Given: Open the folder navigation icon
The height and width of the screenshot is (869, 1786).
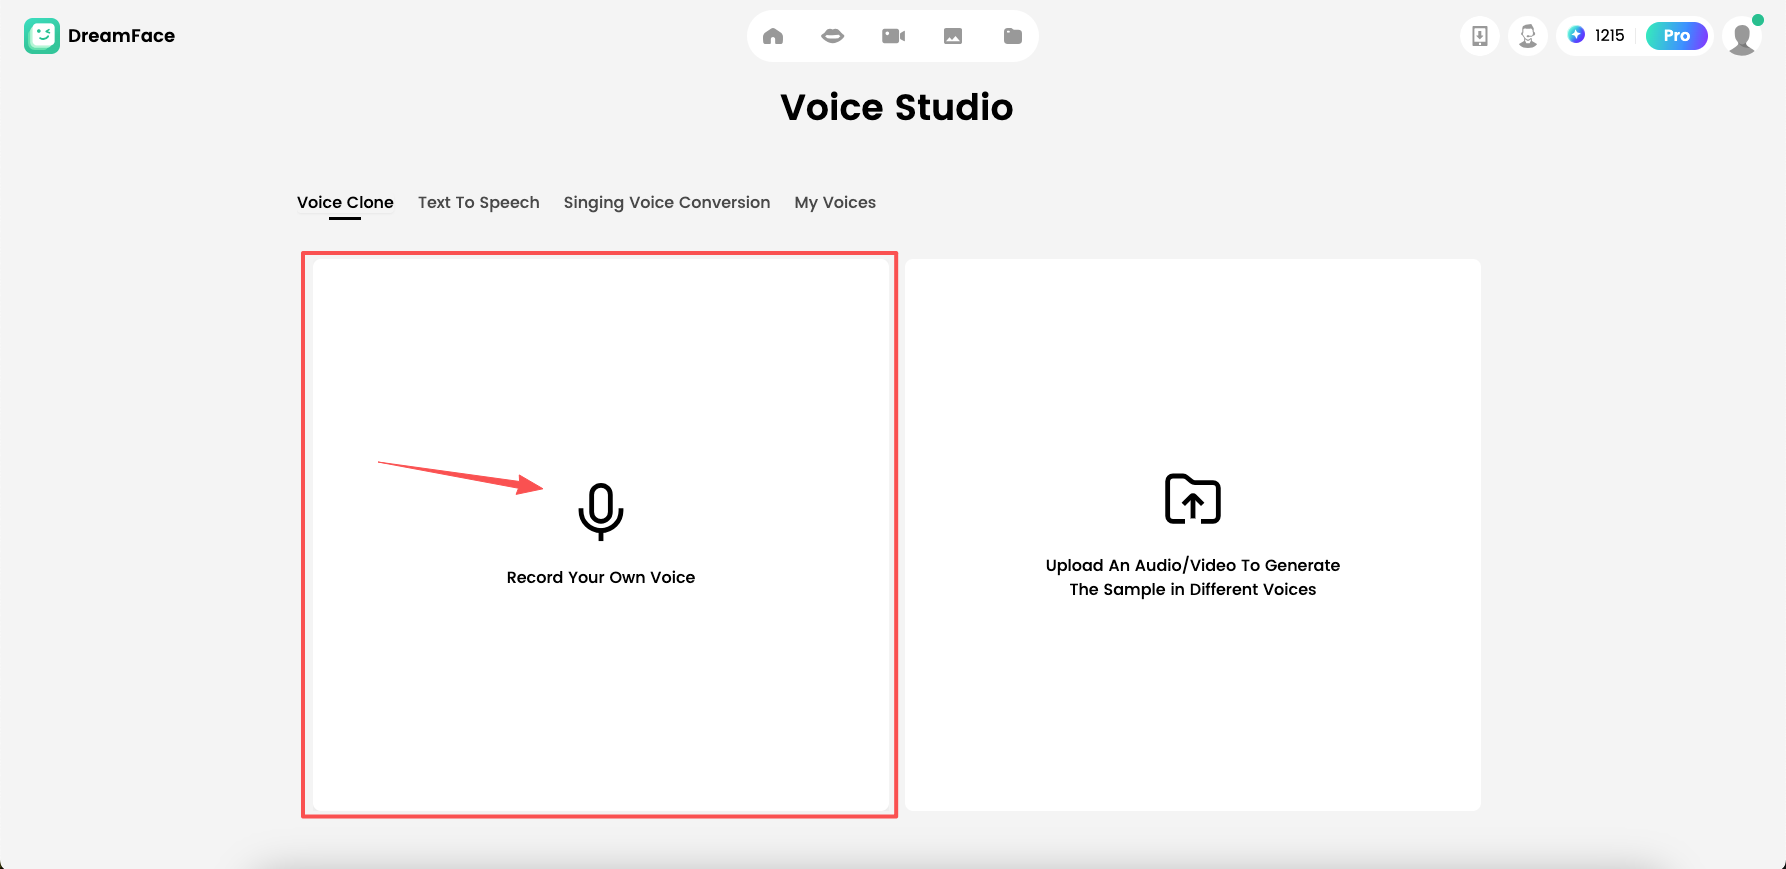Looking at the screenshot, I should coord(1013,36).
